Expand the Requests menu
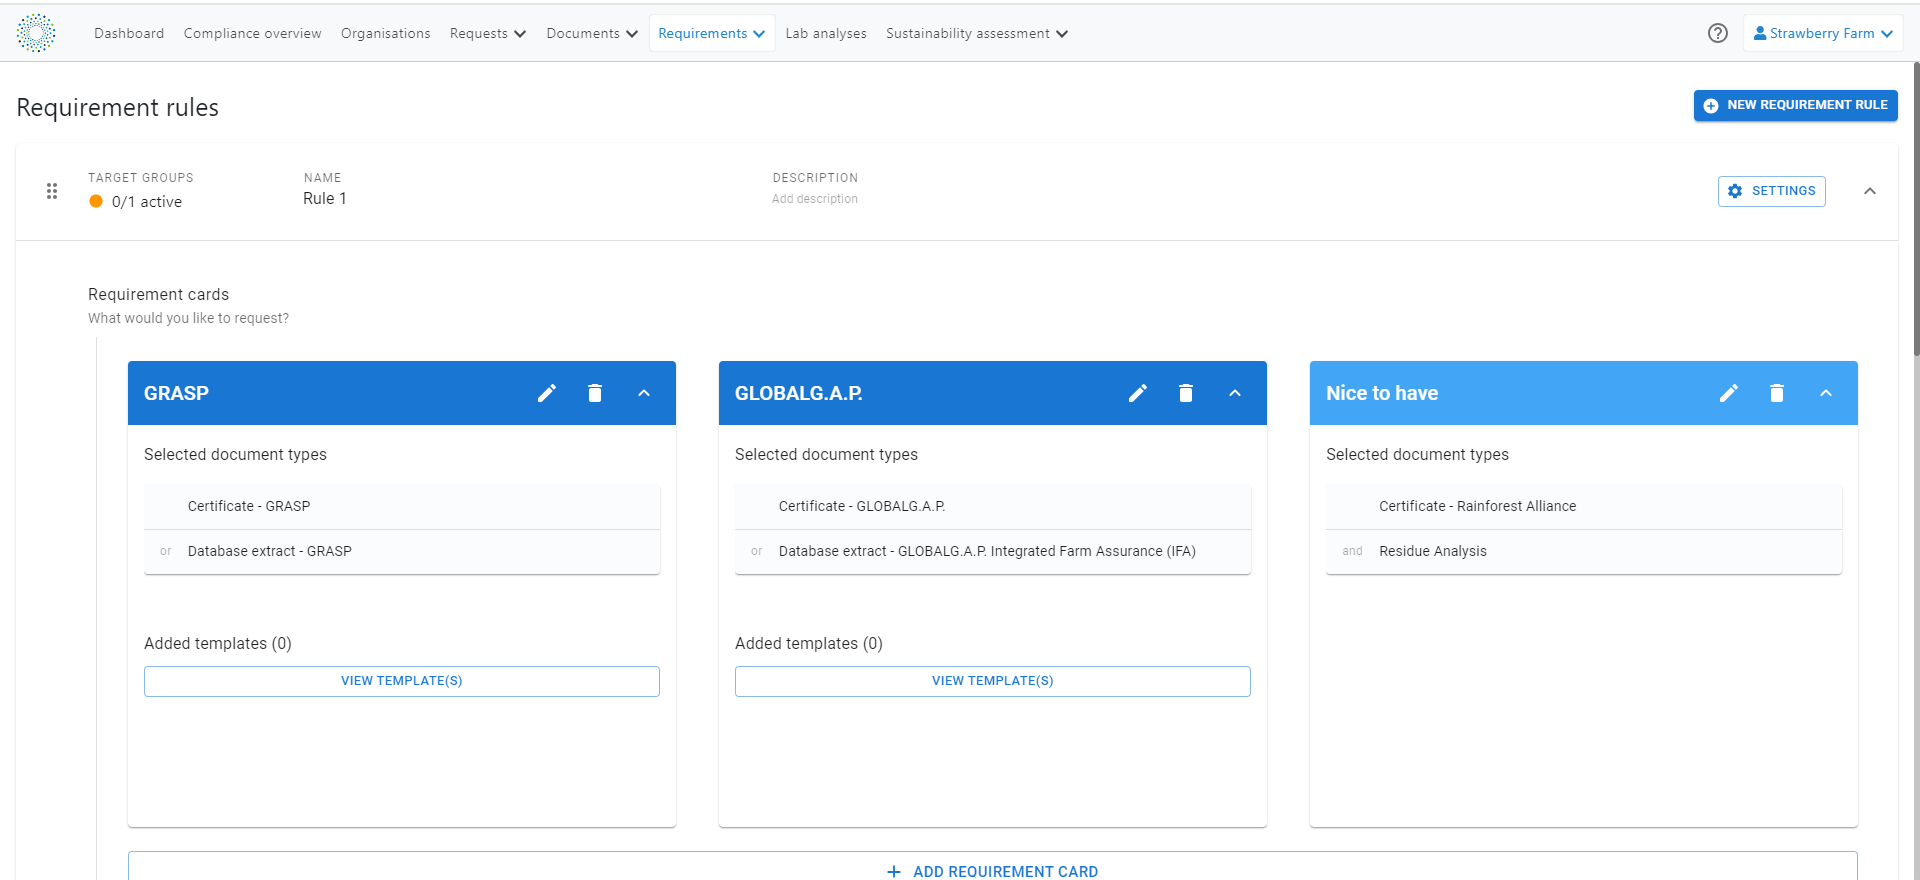 [488, 33]
